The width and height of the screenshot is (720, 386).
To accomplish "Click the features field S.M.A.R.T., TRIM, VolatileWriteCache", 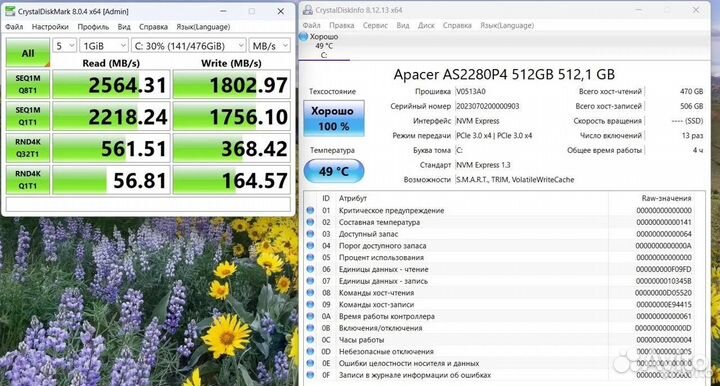I will (x=515, y=179).
